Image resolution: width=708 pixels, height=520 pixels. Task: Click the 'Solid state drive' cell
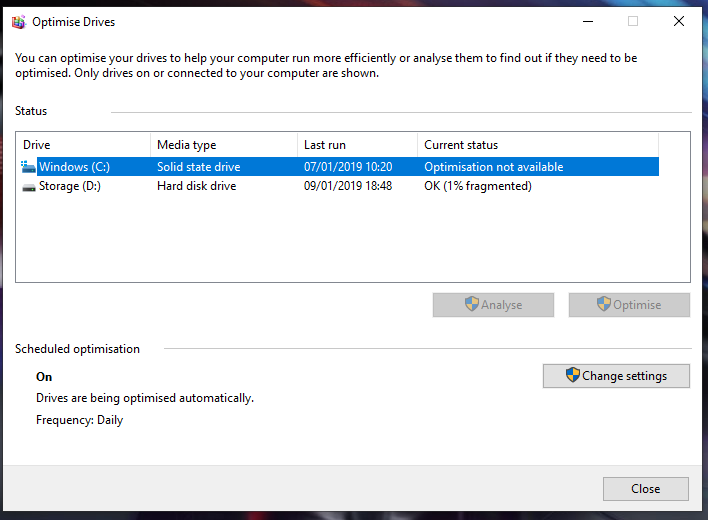coord(199,167)
